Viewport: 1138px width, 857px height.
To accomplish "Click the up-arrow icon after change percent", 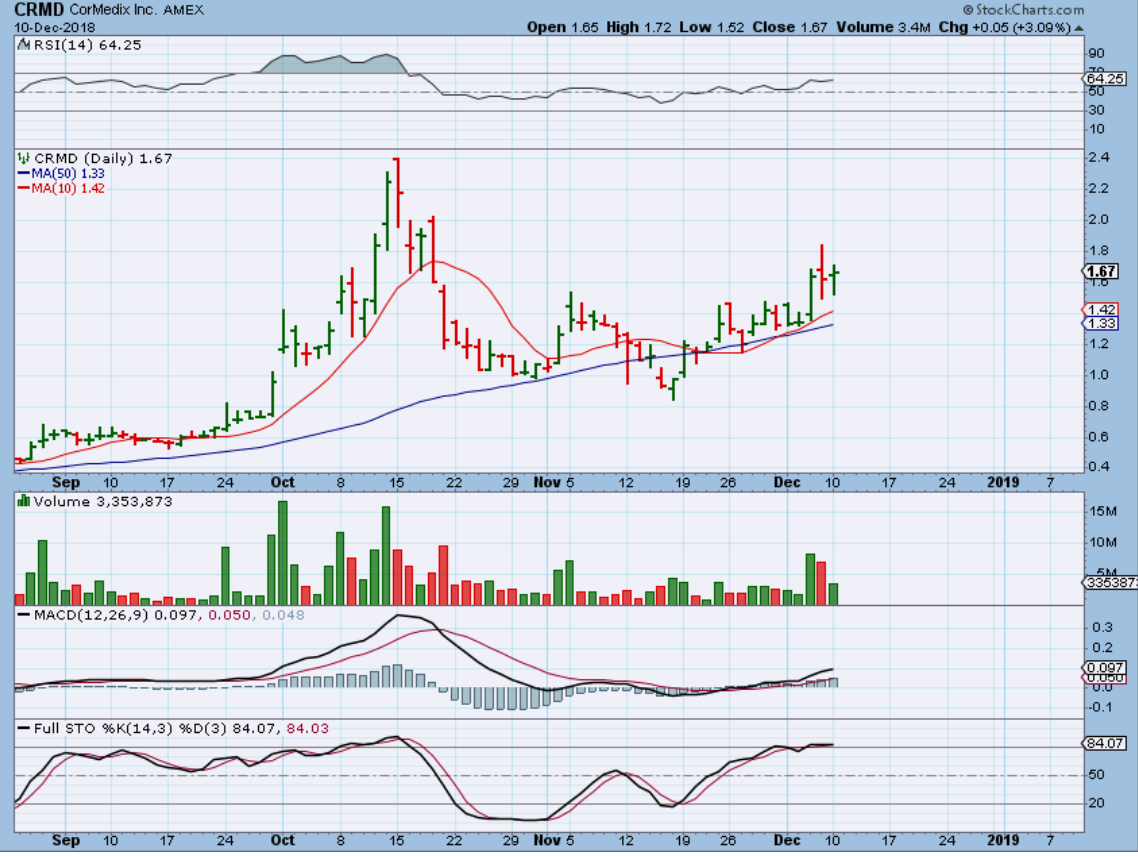I will [1078, 28].
